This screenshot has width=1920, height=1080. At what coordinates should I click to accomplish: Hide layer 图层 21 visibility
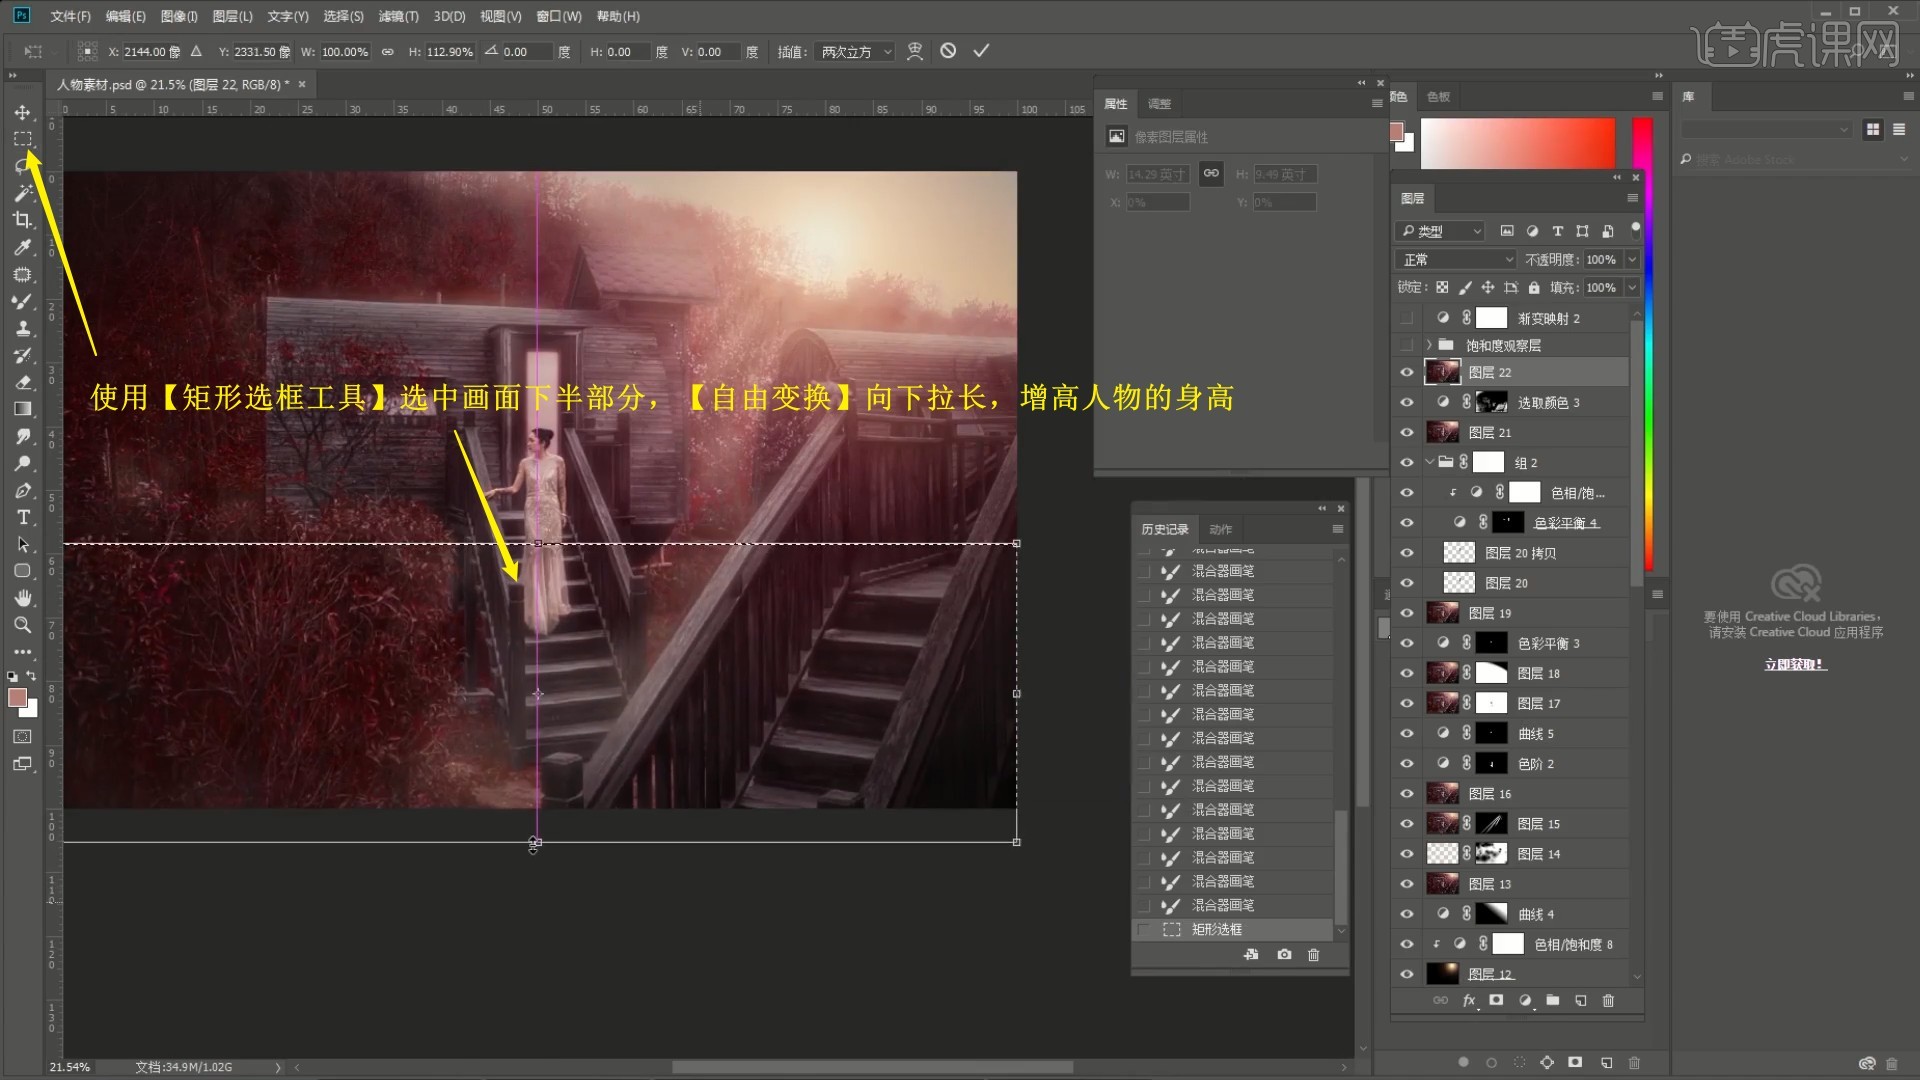1407,433
